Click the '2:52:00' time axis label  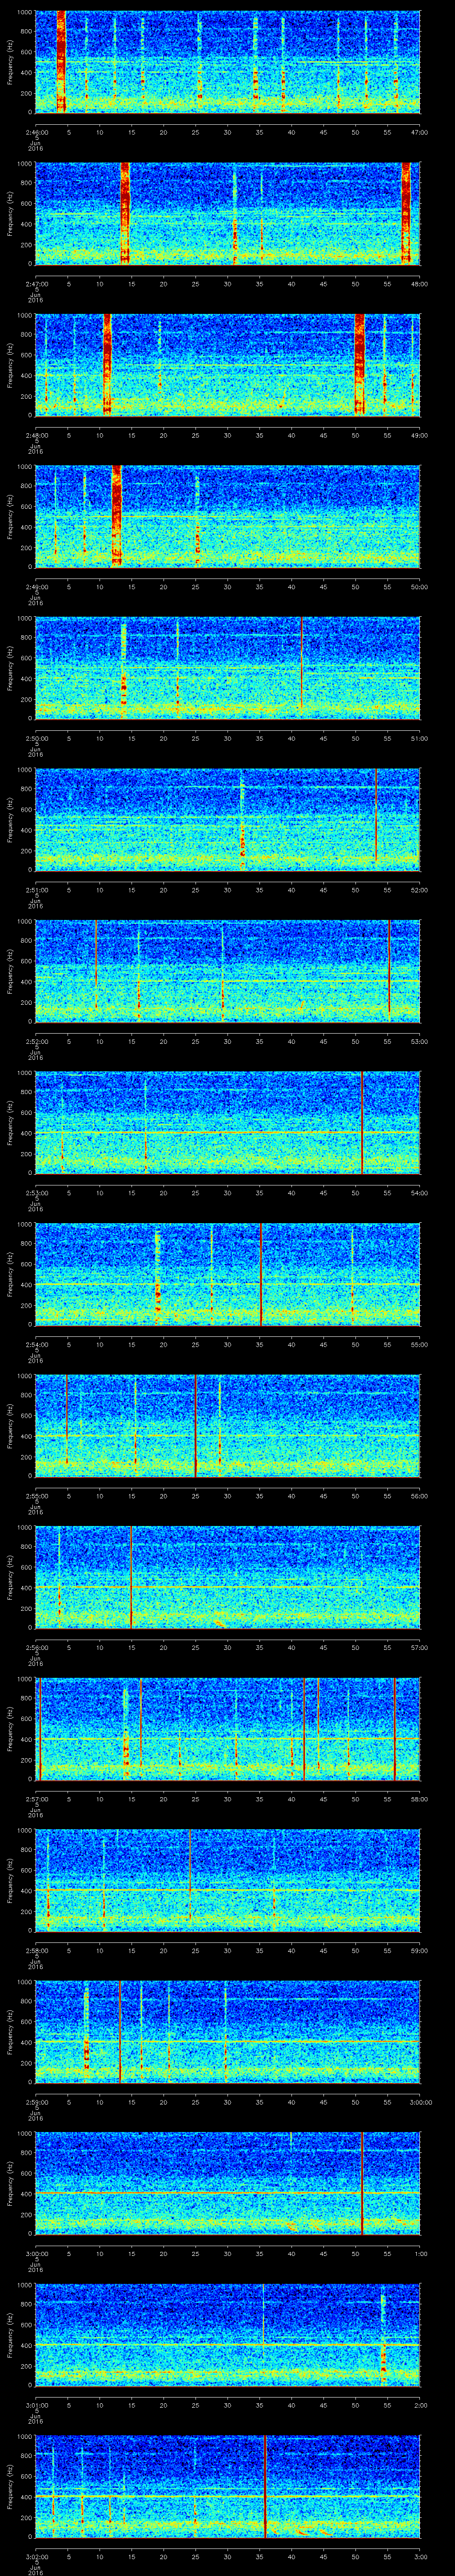[x=36, y=1041]
